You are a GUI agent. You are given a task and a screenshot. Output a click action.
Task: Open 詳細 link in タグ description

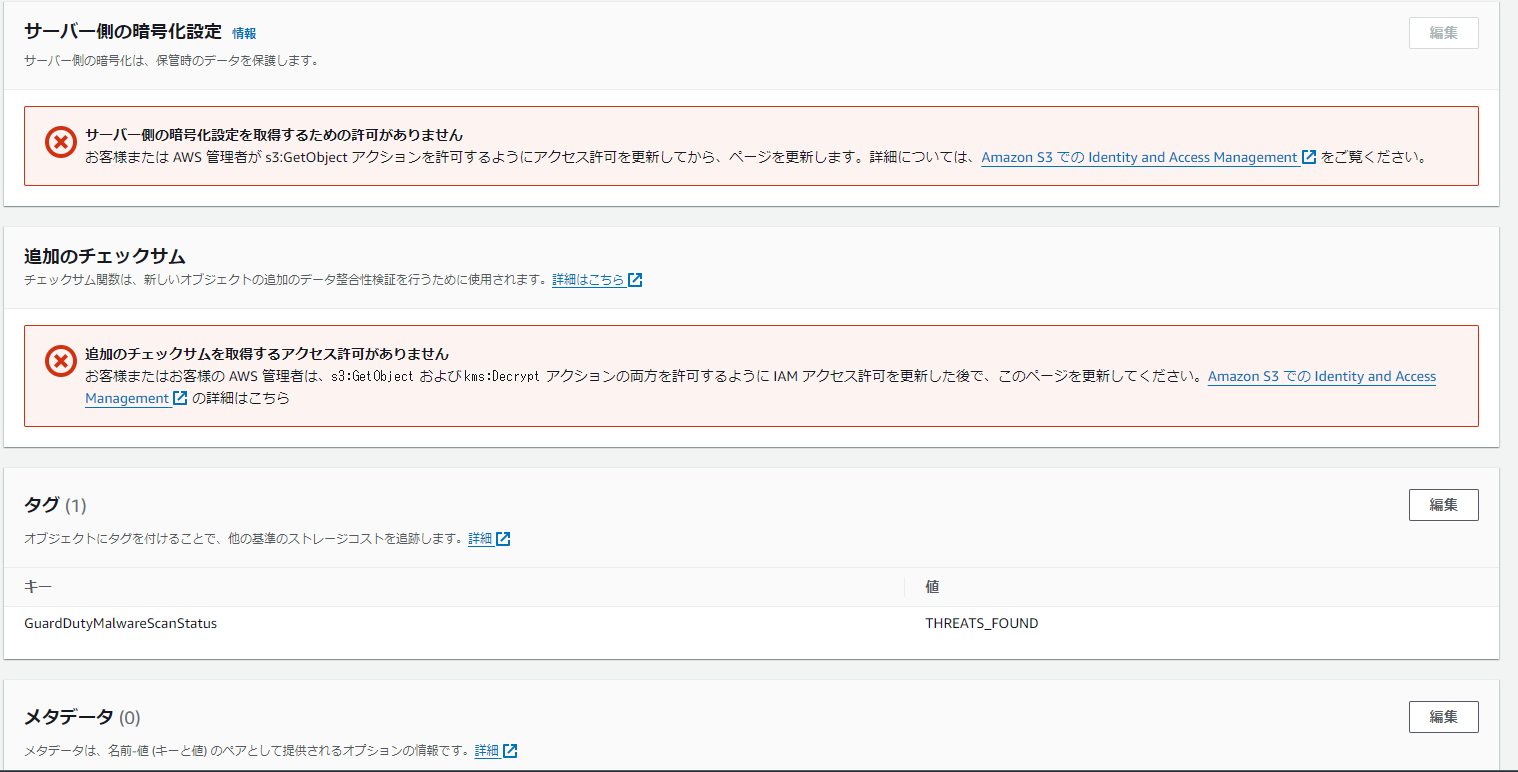pyautogui.click(x=480, y=539)
